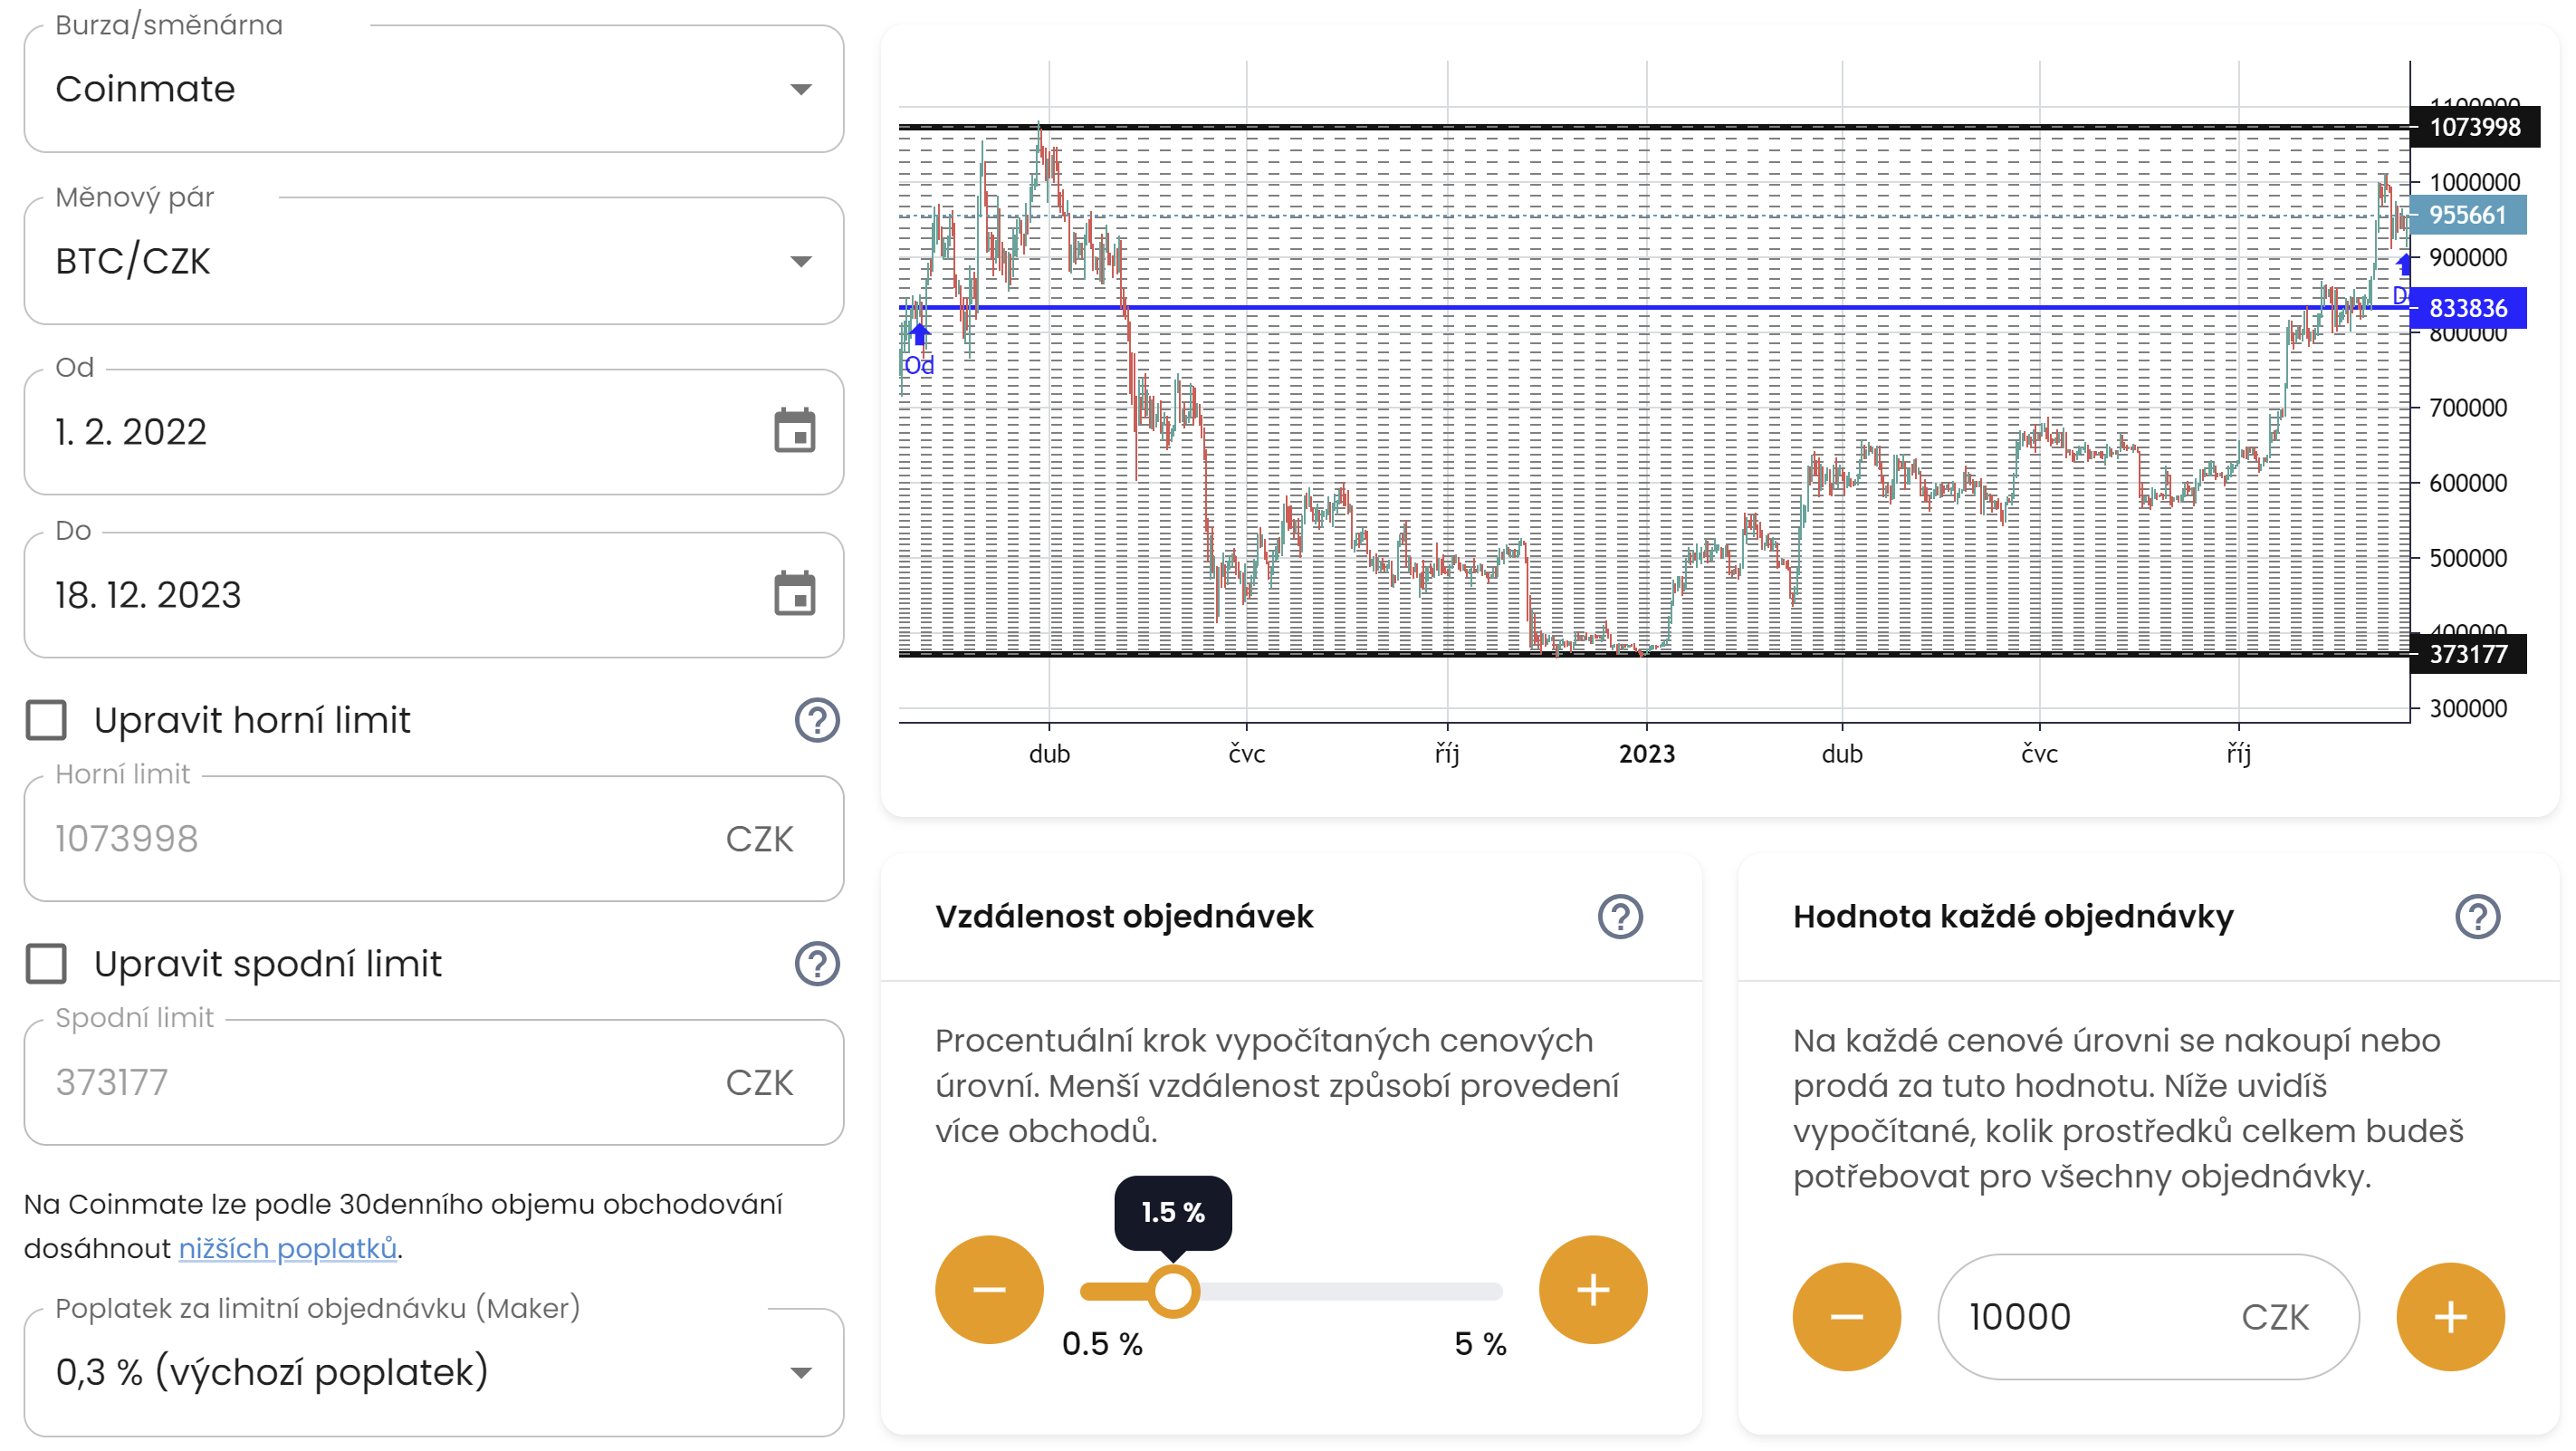Click the help icon next to Upravit spodní limit

point(816,964)
